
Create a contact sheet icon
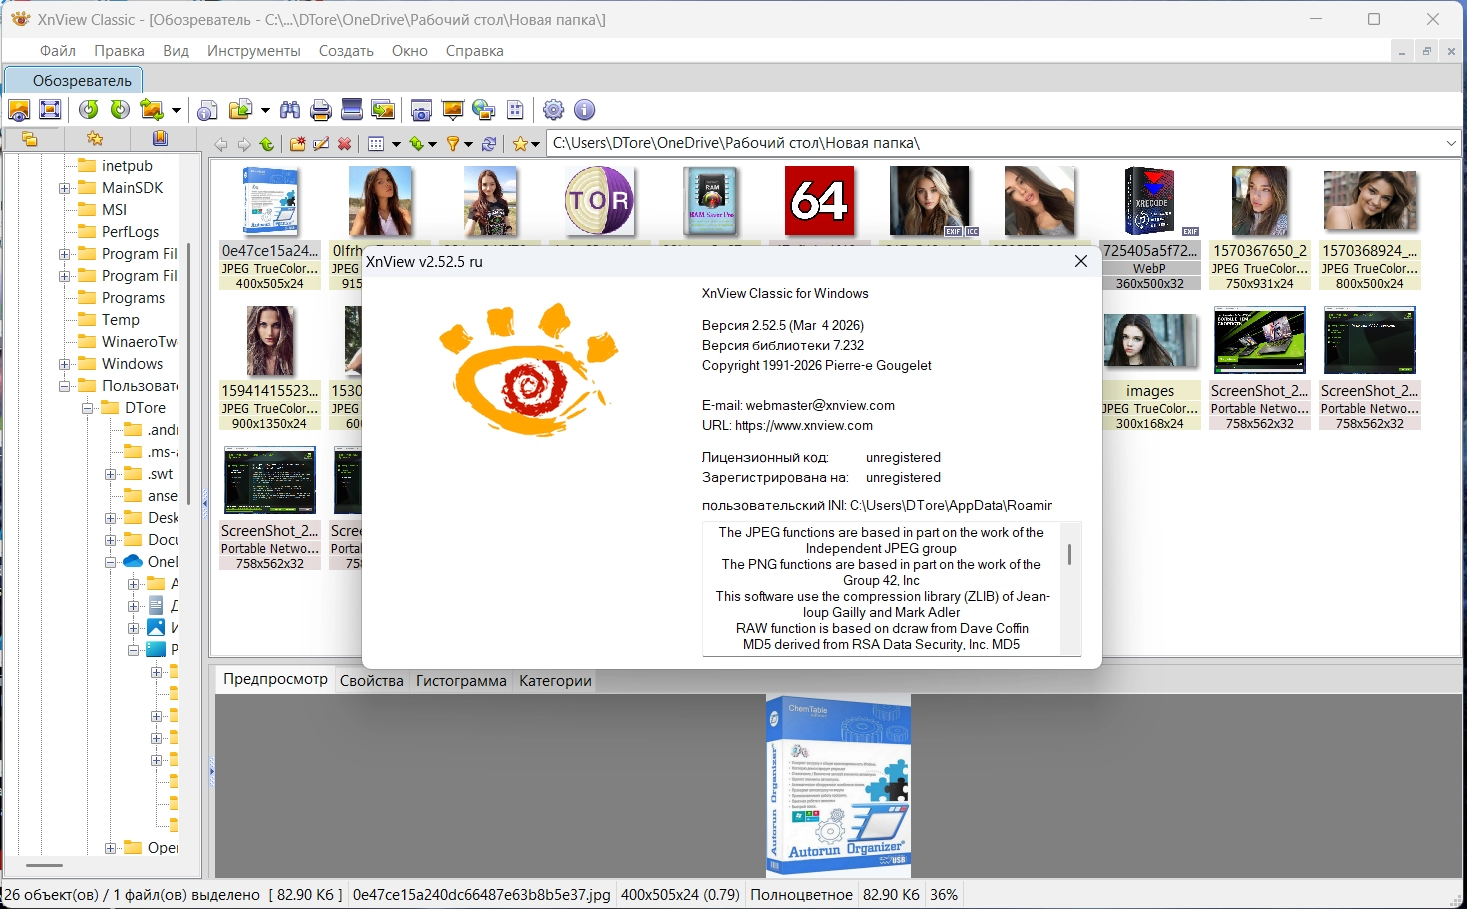pyautogui.click(x=516, y=110)
